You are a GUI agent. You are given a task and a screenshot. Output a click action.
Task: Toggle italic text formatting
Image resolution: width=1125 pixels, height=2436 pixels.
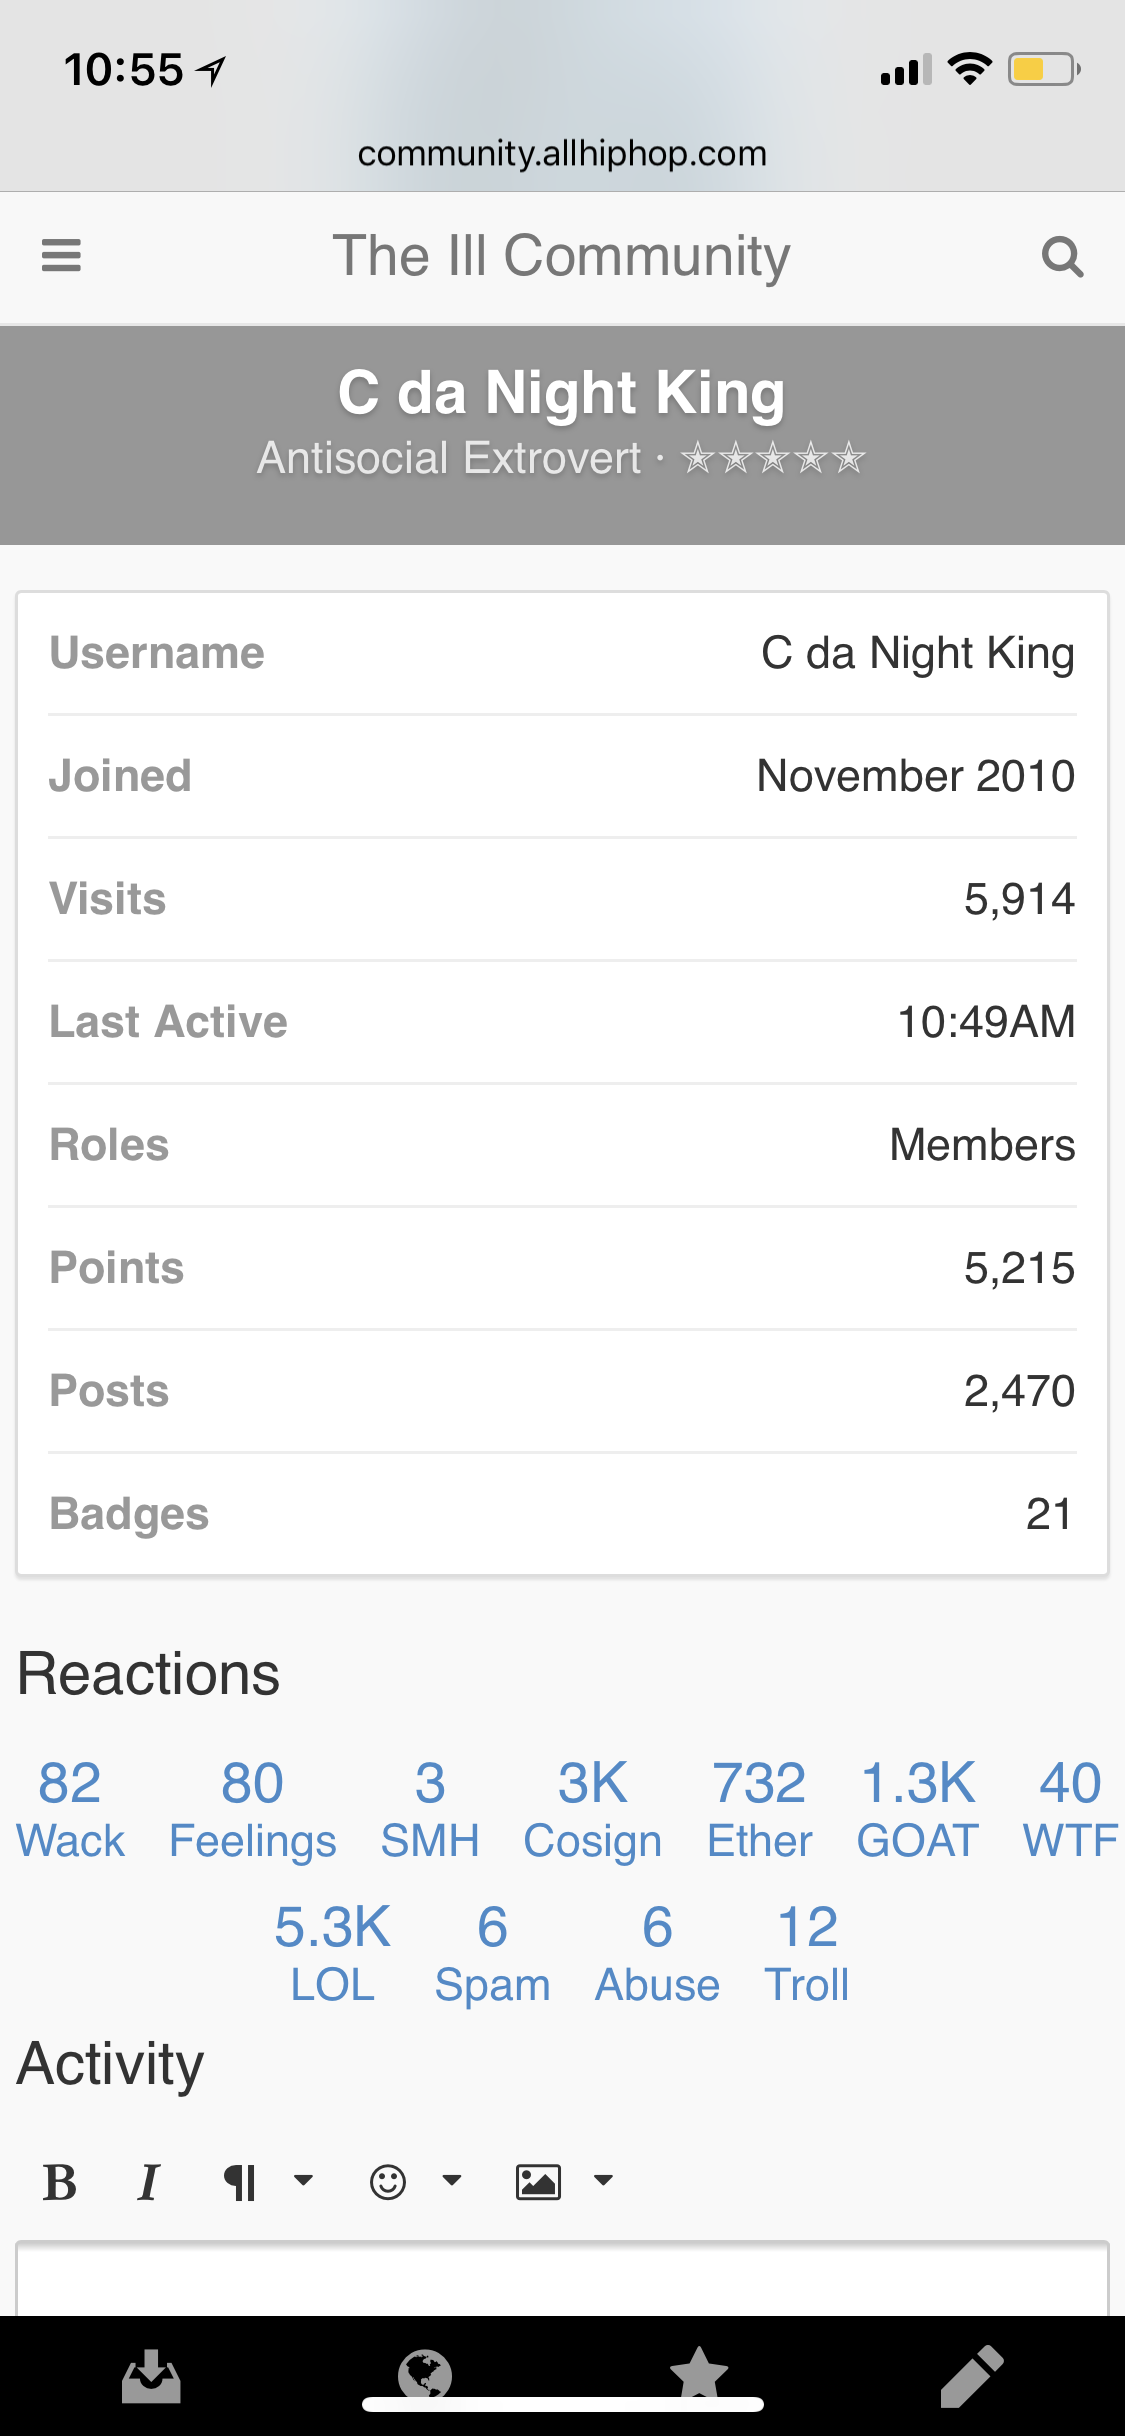click(148, 2182)
